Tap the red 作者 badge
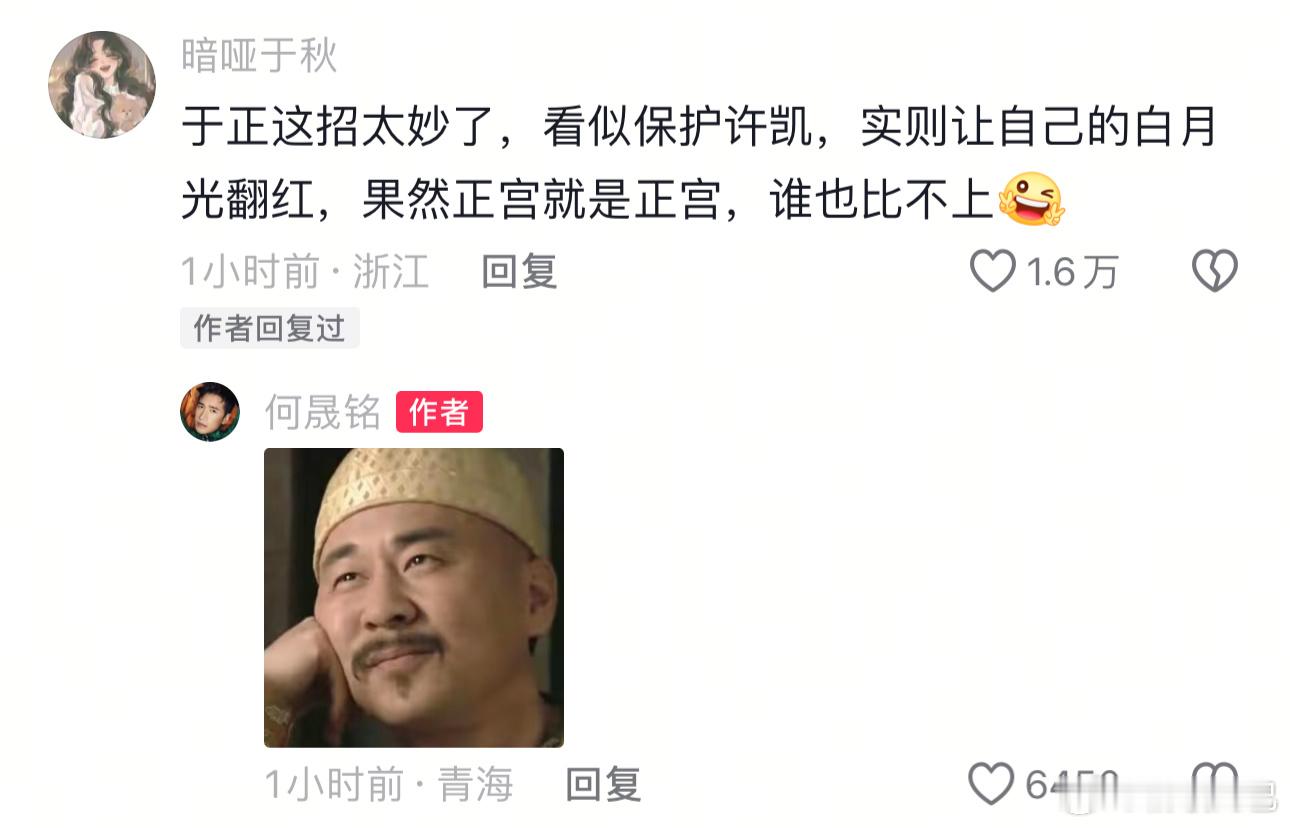This screenshot has width=1290, height=828. click(x=439, y=412)
